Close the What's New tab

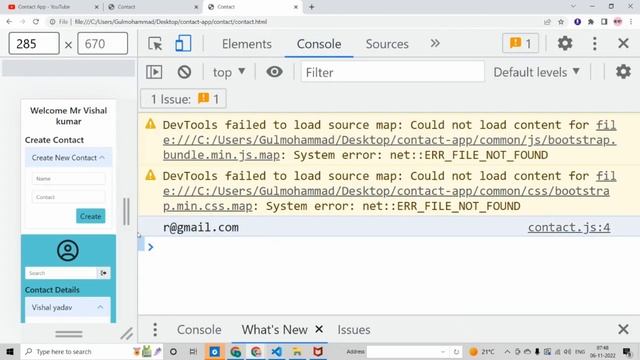[319, 329]
